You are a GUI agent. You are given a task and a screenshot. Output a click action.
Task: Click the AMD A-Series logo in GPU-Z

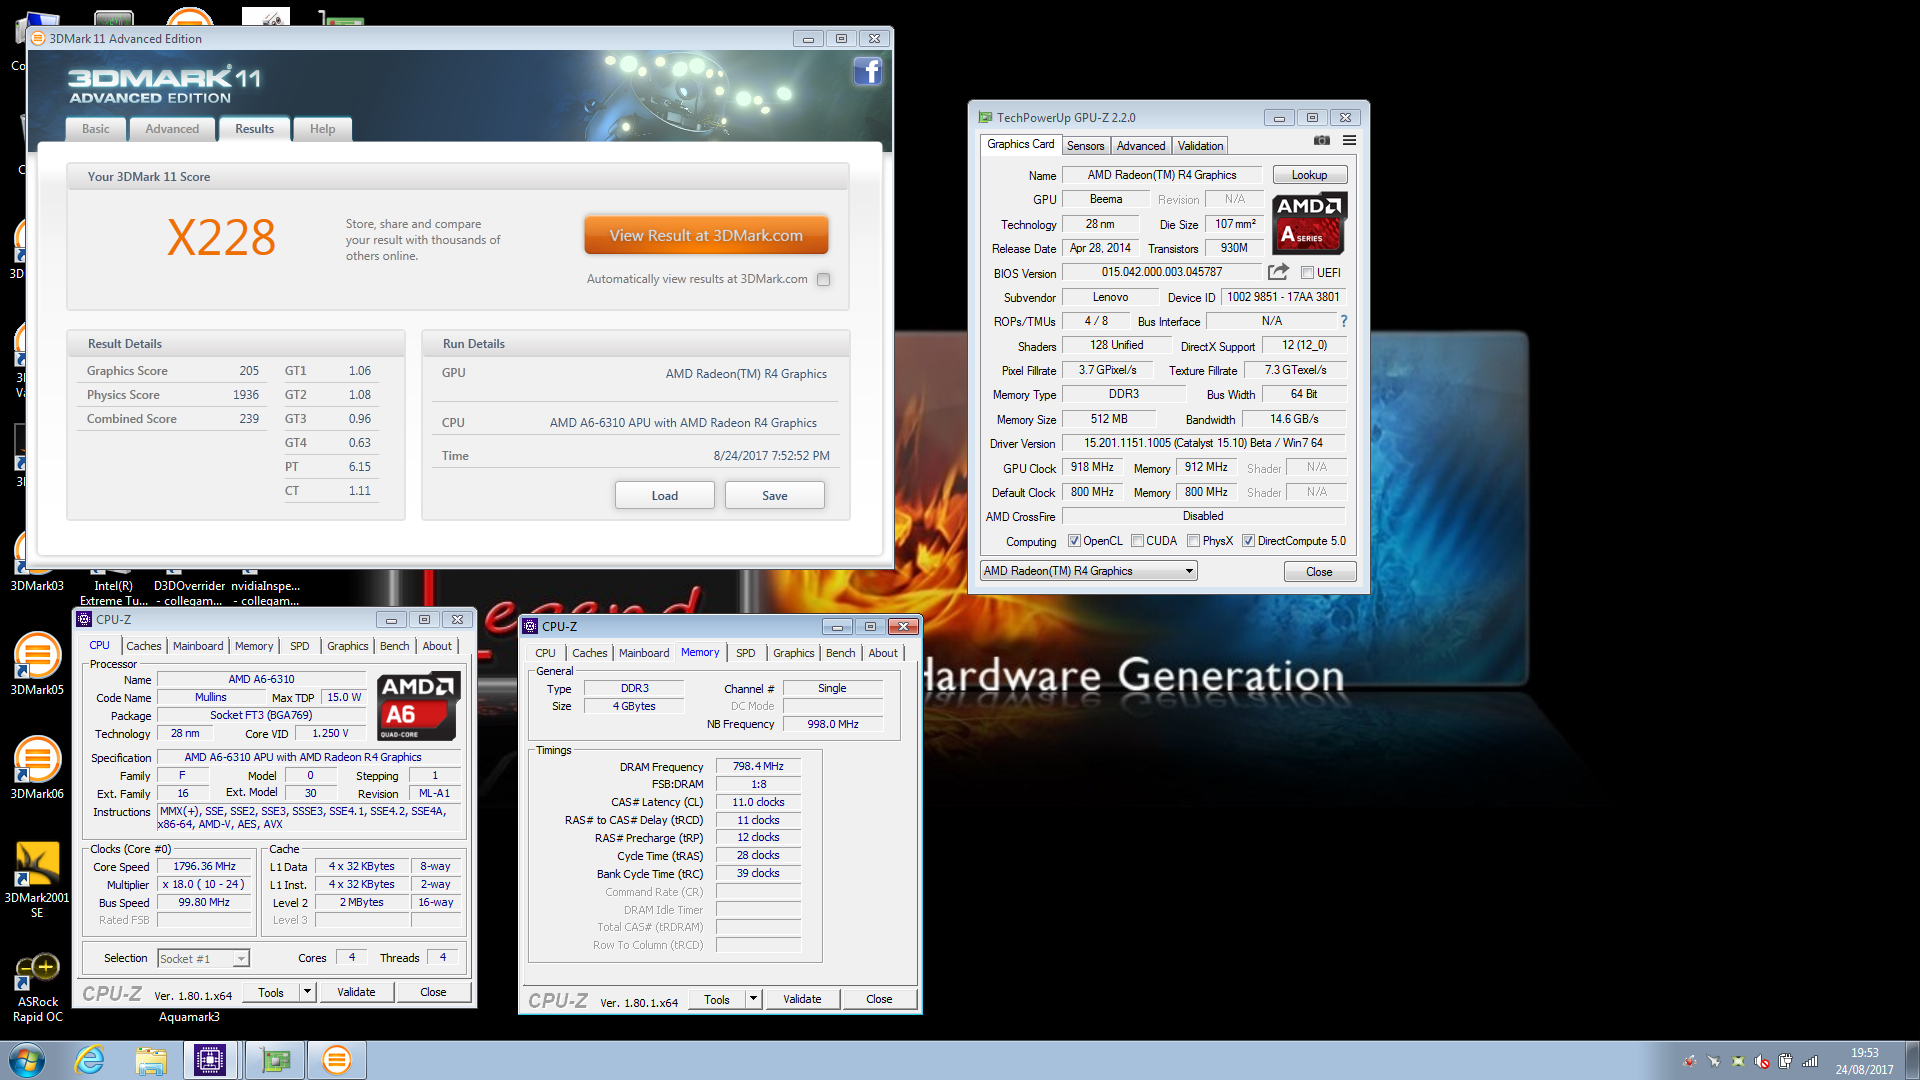(x=1309, y=223)
